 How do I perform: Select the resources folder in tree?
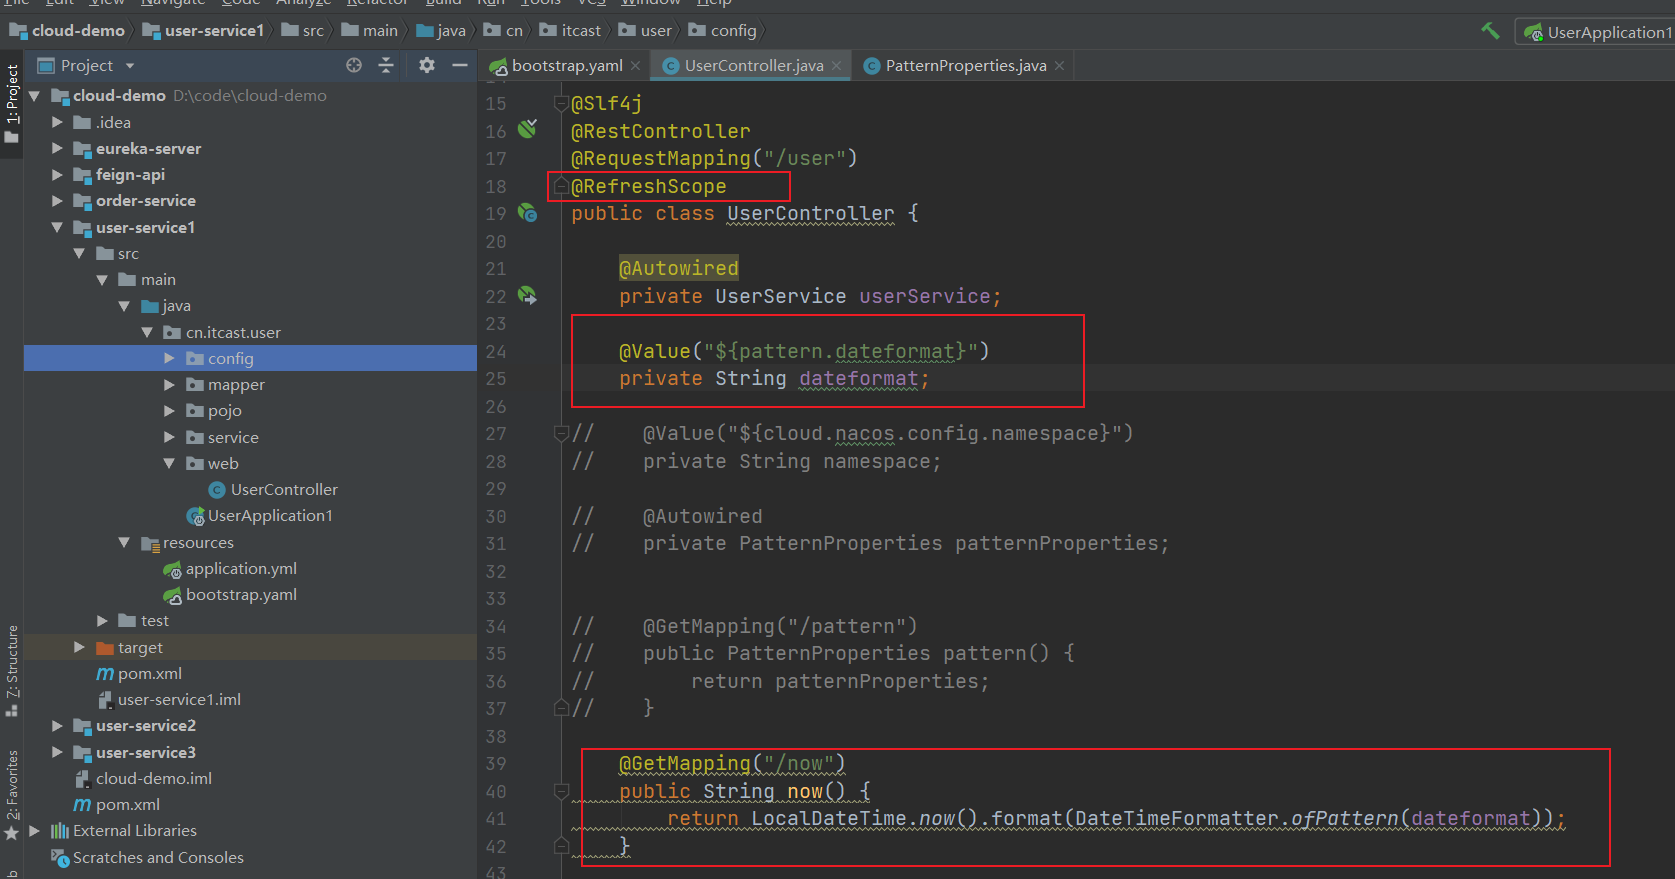coord(198,542)
